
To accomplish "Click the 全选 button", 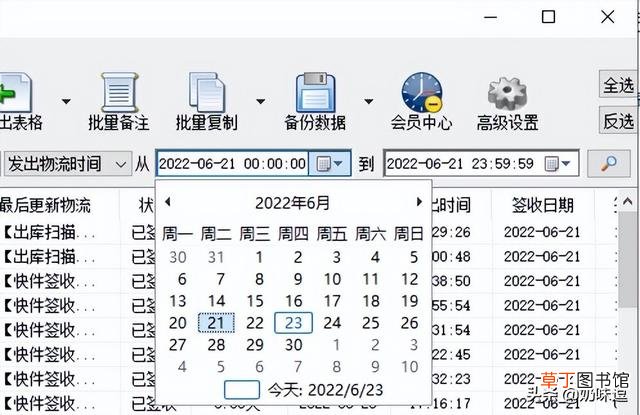I will [x=618, y=85].
